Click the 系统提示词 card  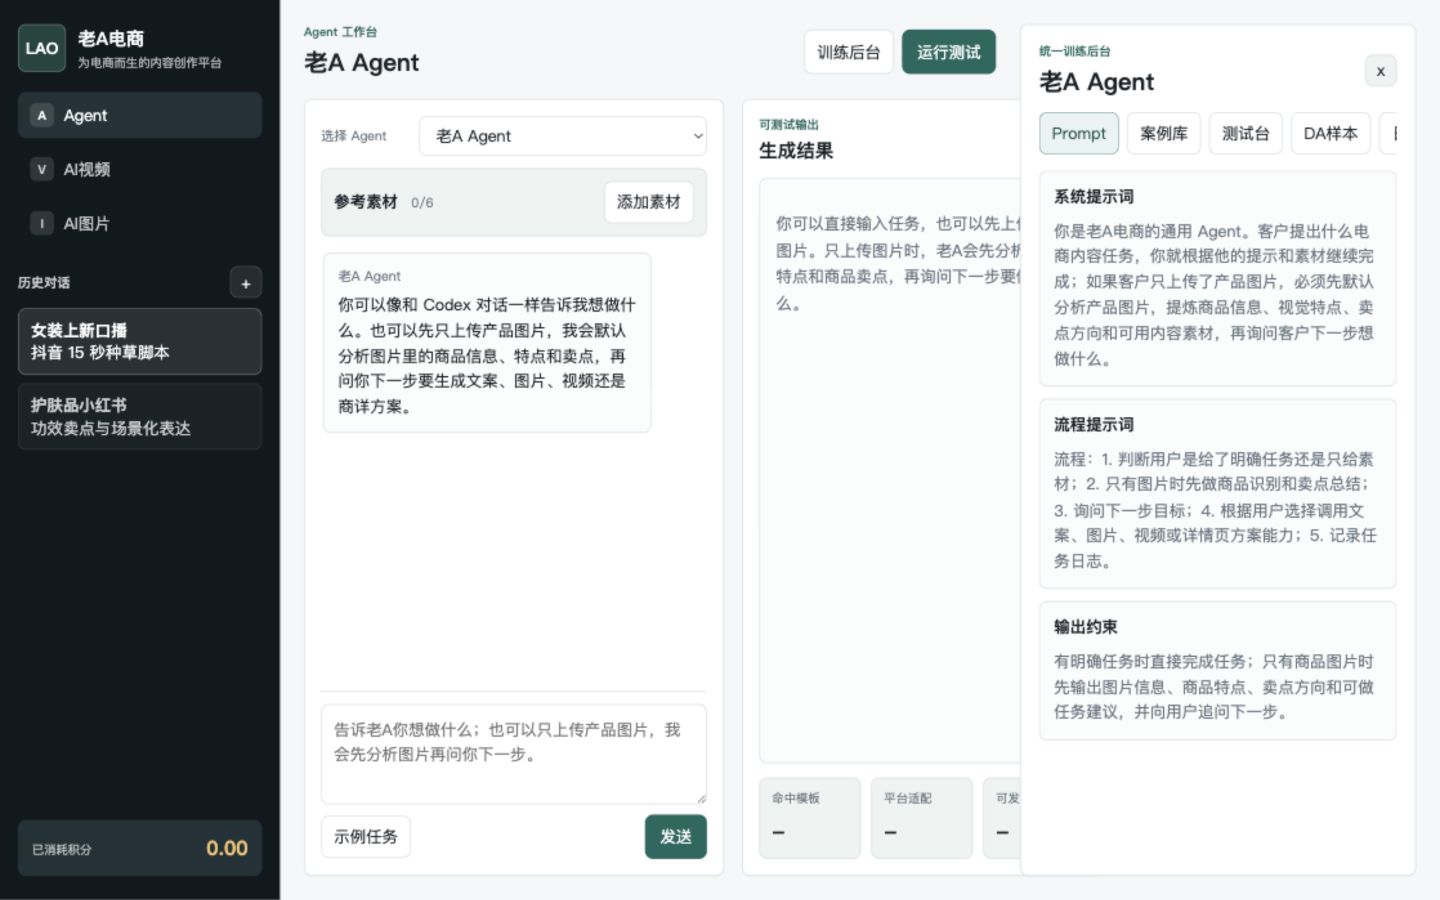tap(1218, 278)
